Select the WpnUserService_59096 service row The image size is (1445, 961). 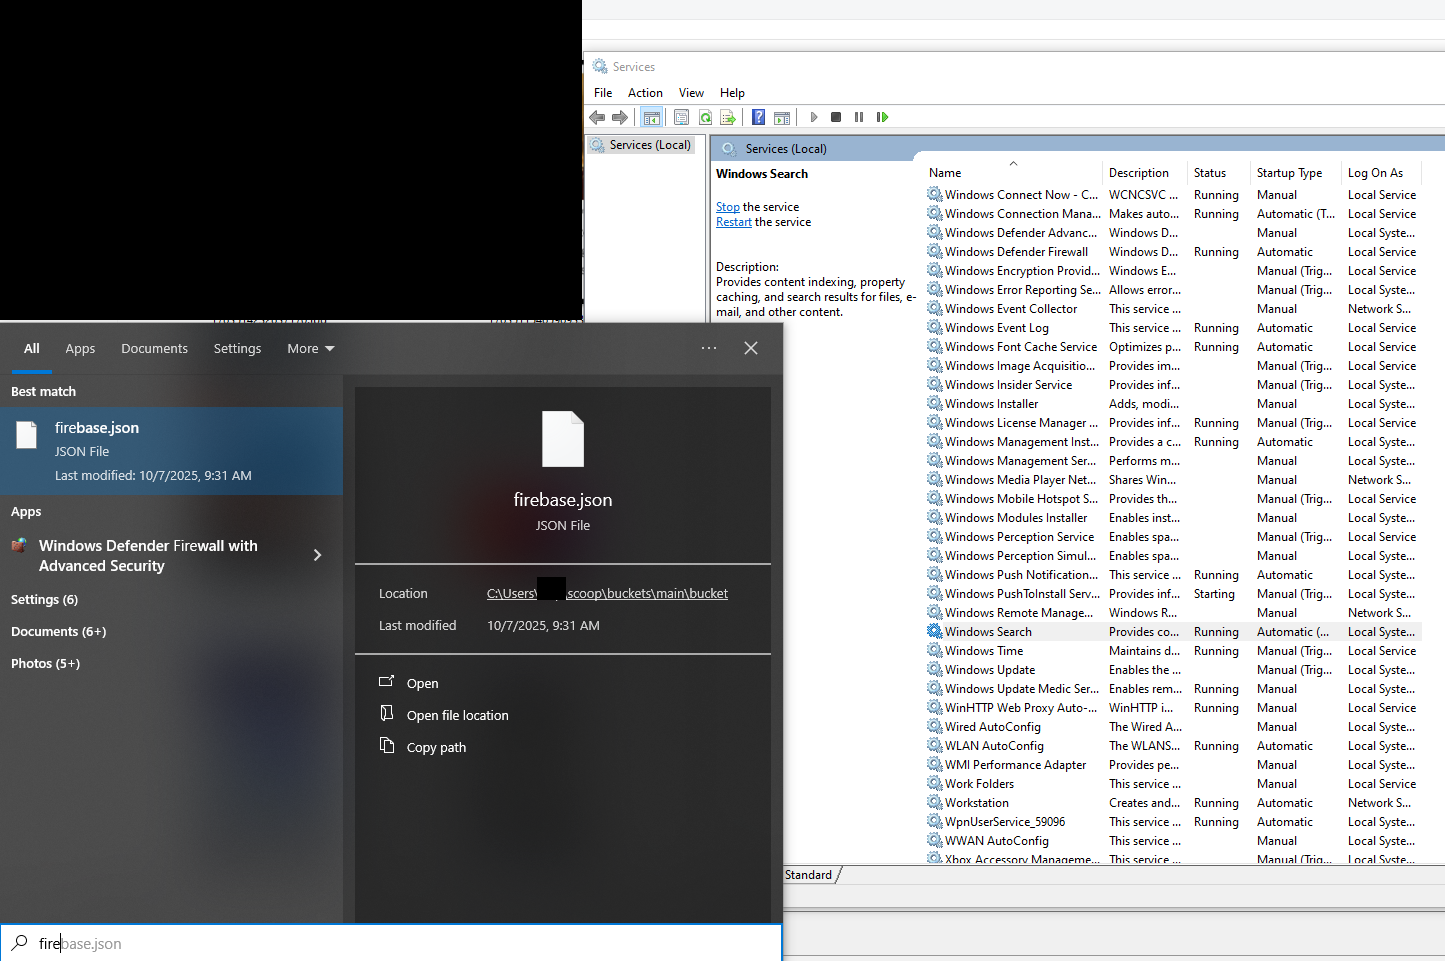point(1174,822)
